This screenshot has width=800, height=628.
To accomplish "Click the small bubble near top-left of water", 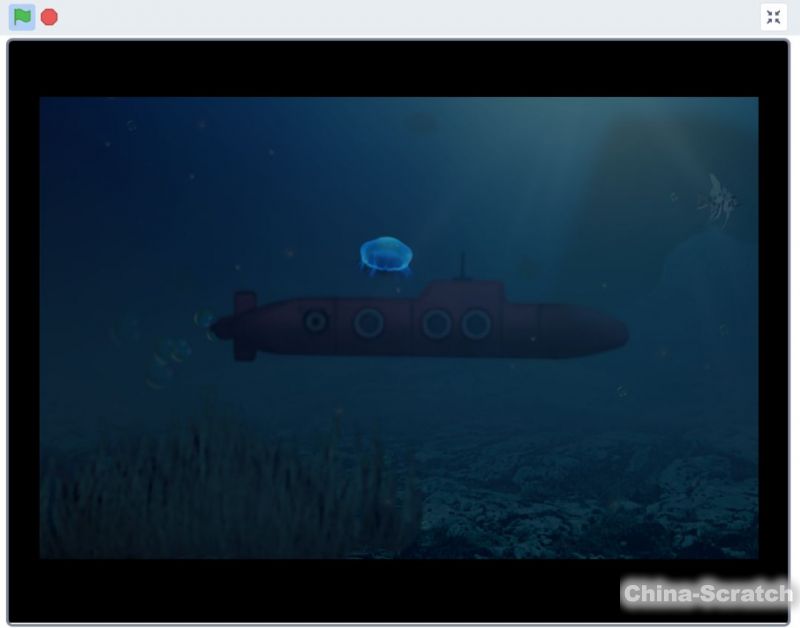I will coord(131,126).
